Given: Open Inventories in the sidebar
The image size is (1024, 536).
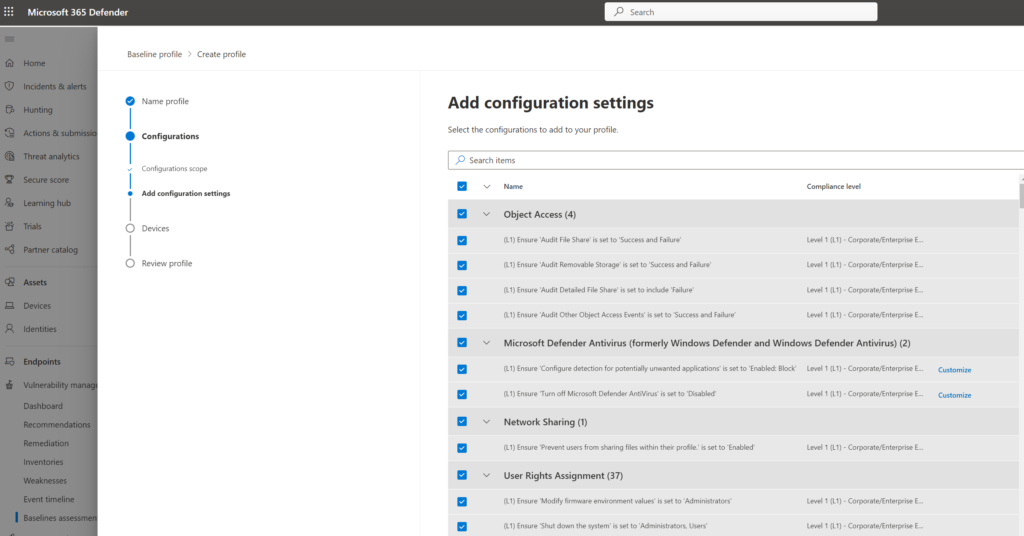Looking at the screenshot, I should pyautogui.click(x=43, y=462).
